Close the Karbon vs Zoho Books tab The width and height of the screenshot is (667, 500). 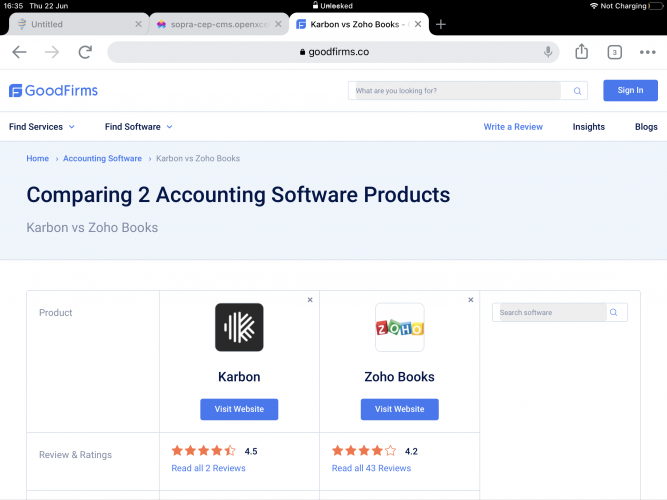(x=418, y=24)
